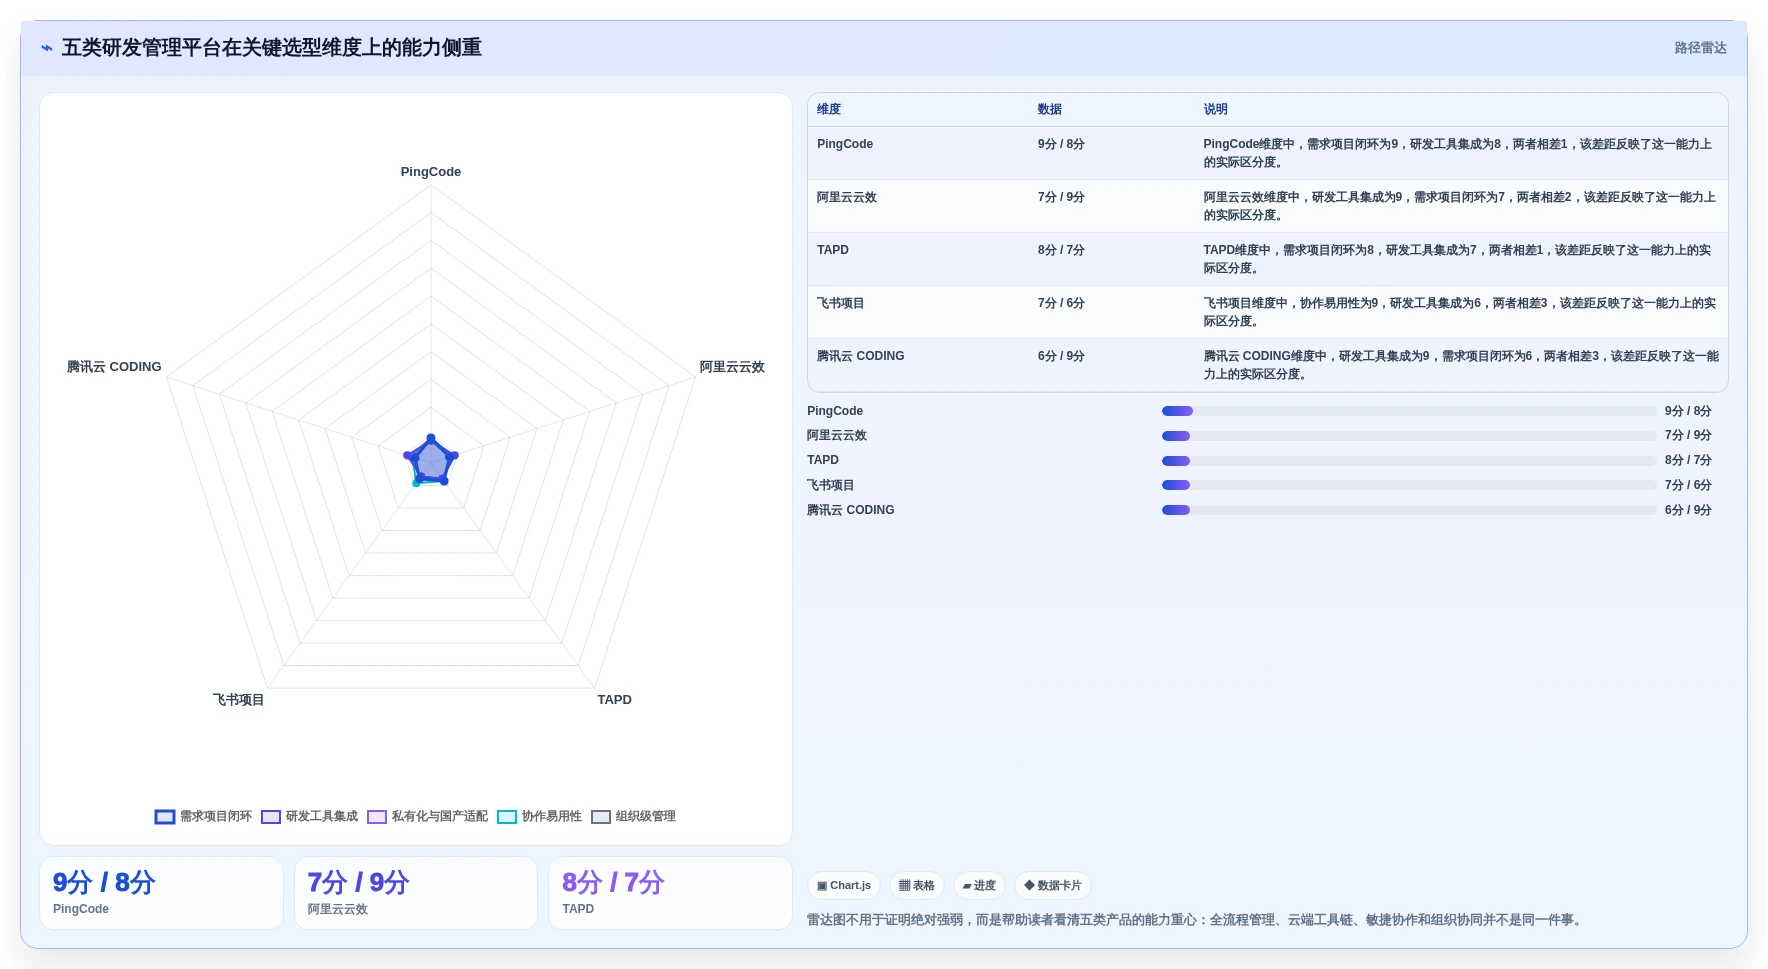Click the 飞书项目 progress bar
The image size is (1768, 969).
[1409, 485]
